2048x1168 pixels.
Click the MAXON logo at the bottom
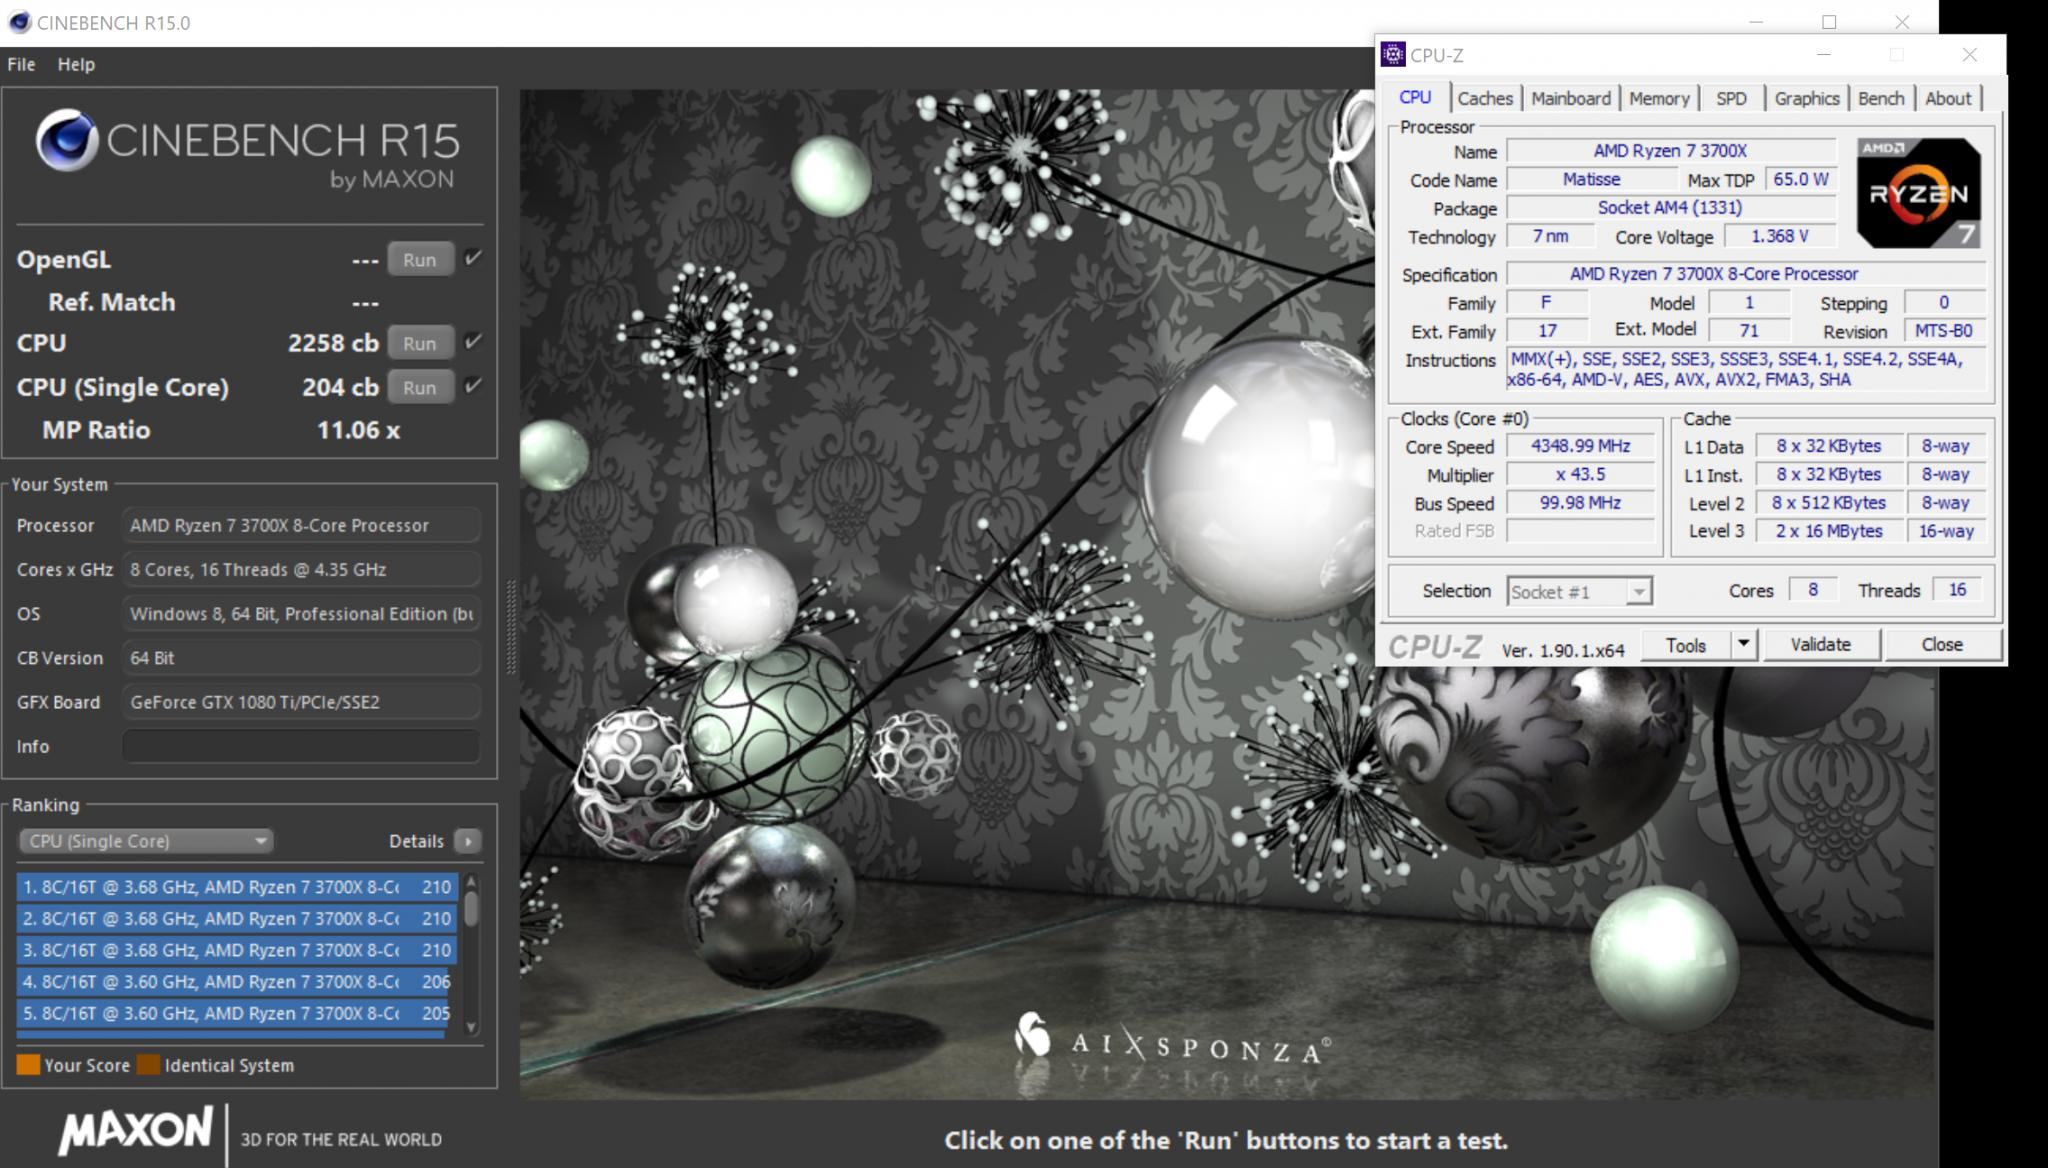click(135, 1133)
